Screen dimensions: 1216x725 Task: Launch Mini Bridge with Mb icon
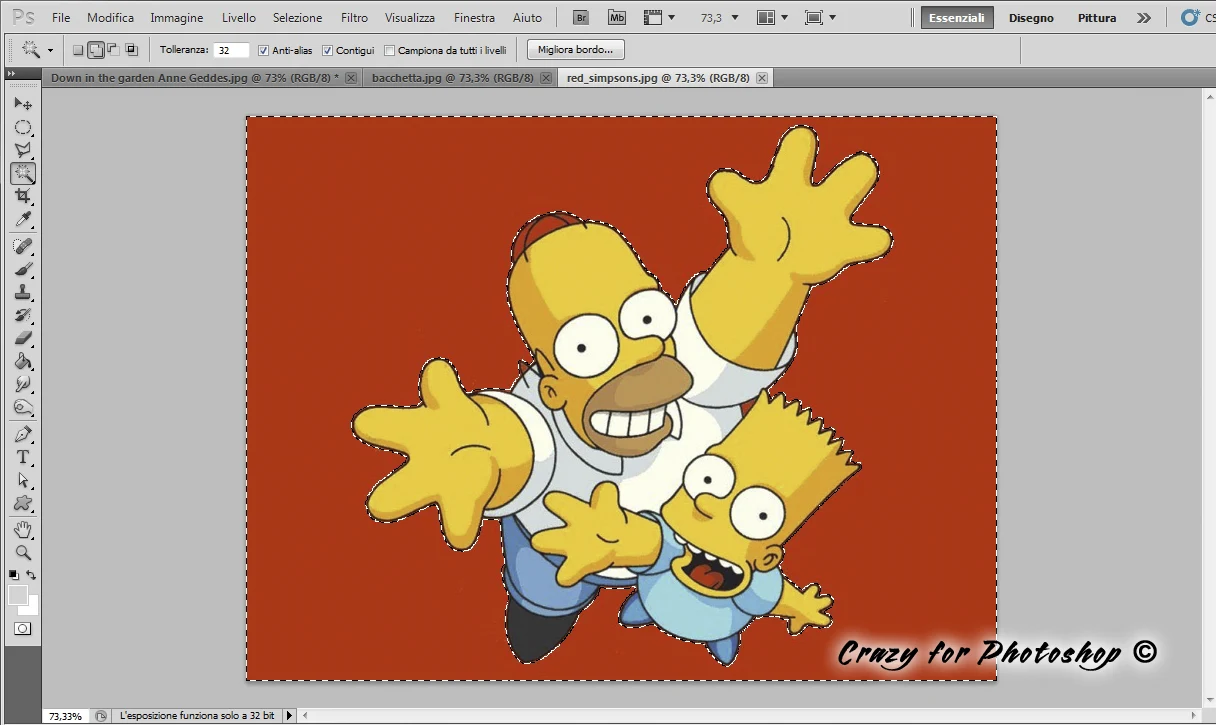coord(617,17)
